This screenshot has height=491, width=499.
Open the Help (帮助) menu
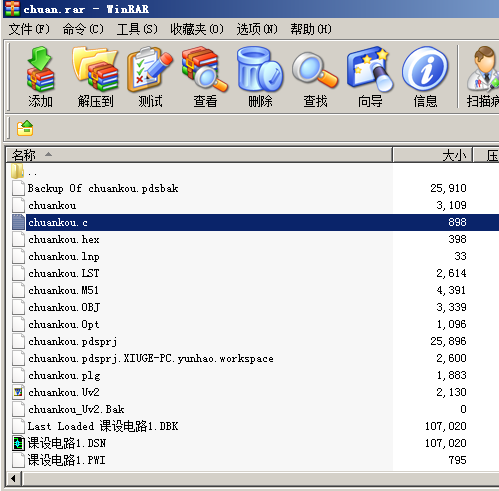[x=311, y=29]
